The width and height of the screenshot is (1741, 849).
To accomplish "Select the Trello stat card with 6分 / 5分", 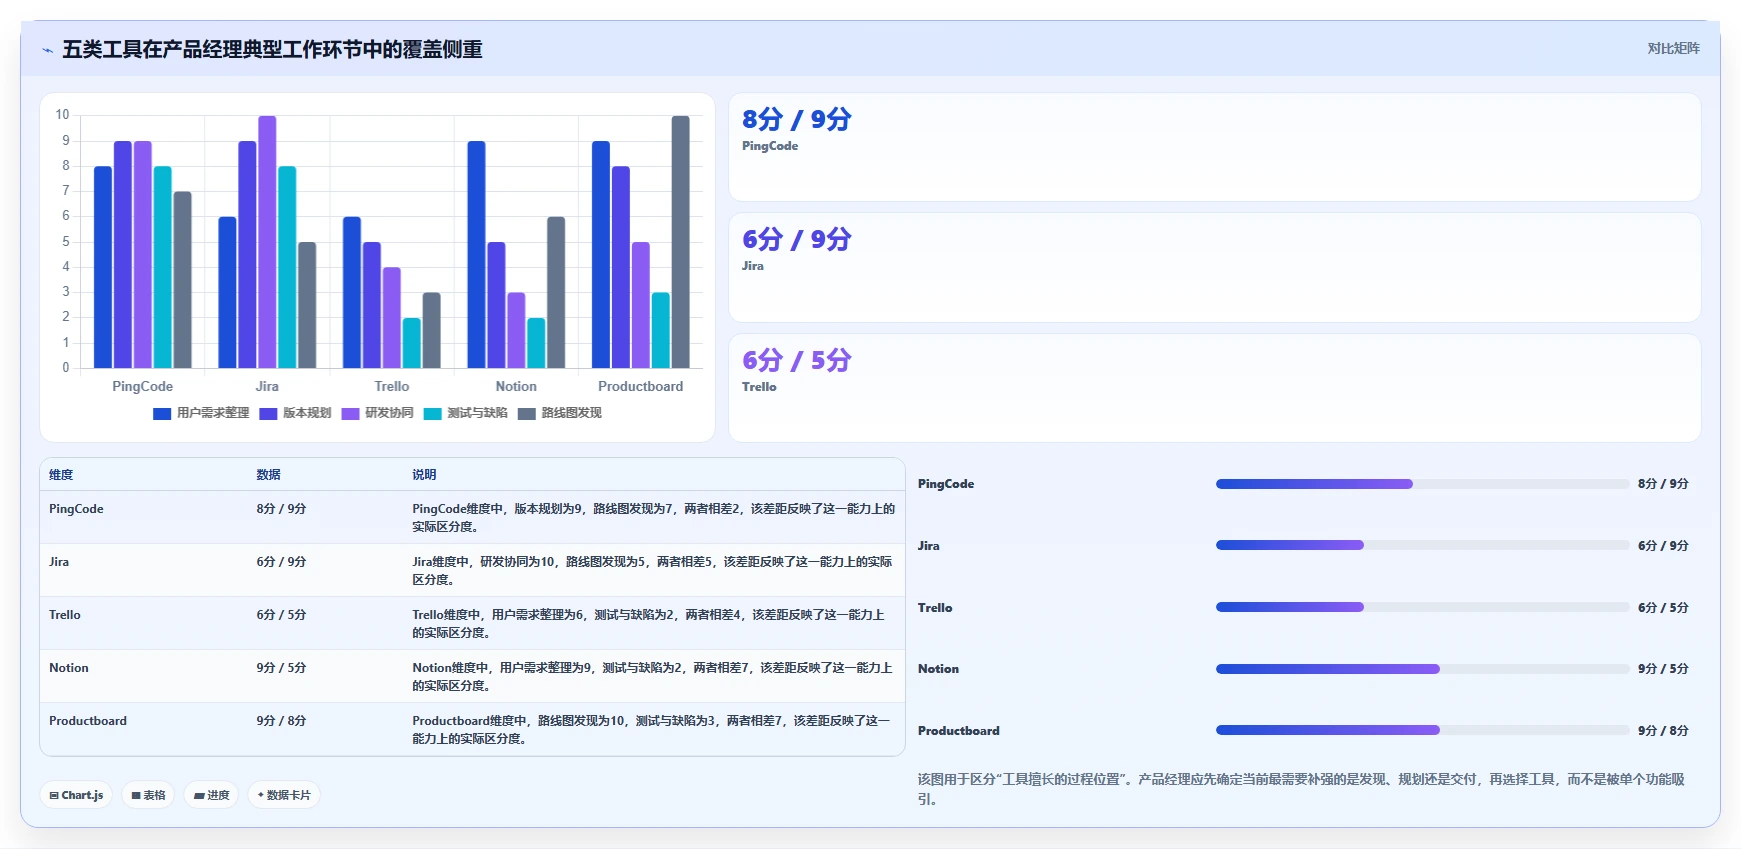I will pyautogui.click(x=1214, y=388).
